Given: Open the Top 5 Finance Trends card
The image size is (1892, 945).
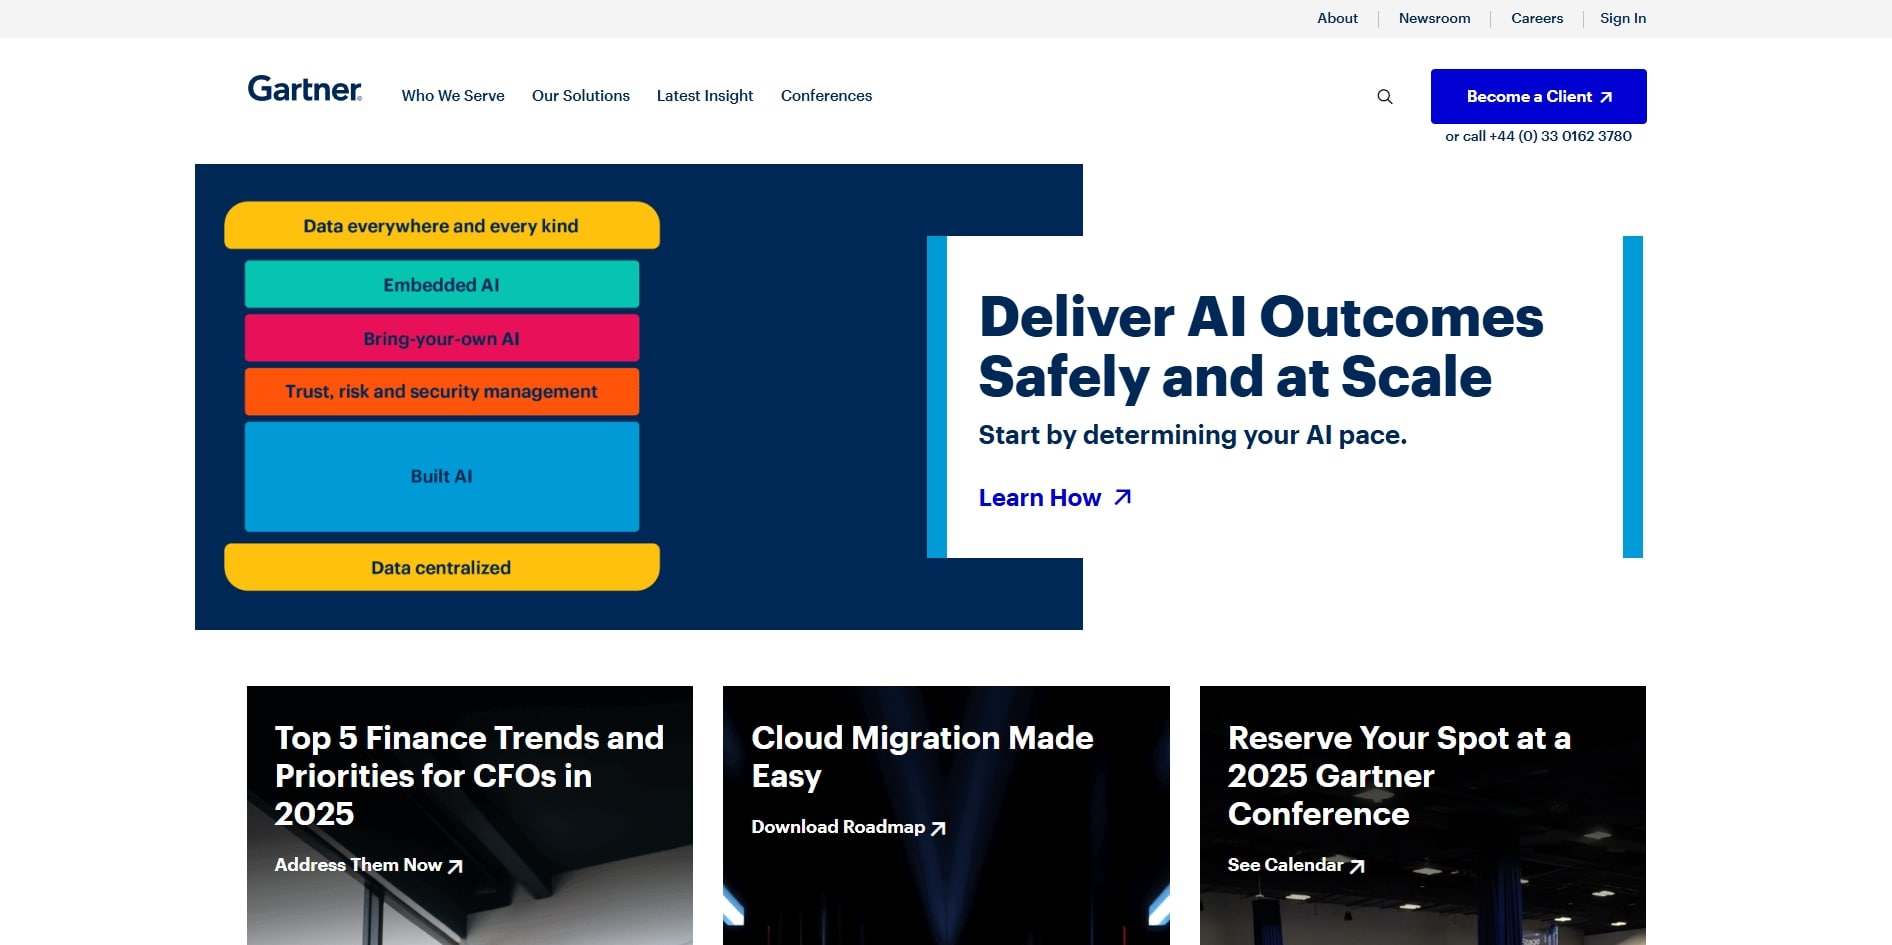Looking at the screenshot, I should point(470,815).
